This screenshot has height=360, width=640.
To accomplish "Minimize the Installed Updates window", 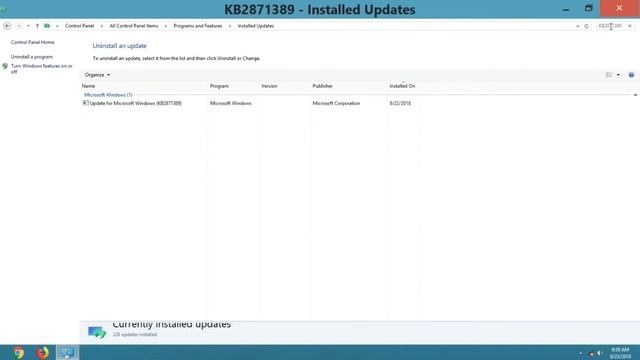I will tap(566, 9).
